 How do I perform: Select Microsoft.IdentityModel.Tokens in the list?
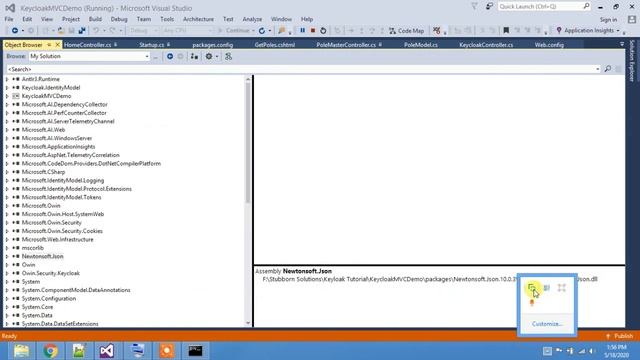click(61, 197)
